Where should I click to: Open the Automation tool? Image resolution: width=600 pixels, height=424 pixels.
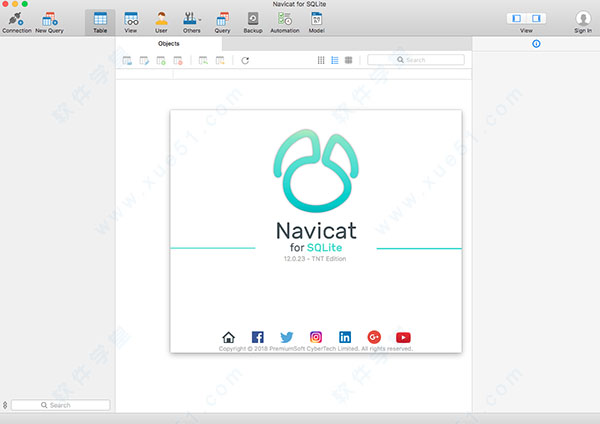[x=284, y=20]
